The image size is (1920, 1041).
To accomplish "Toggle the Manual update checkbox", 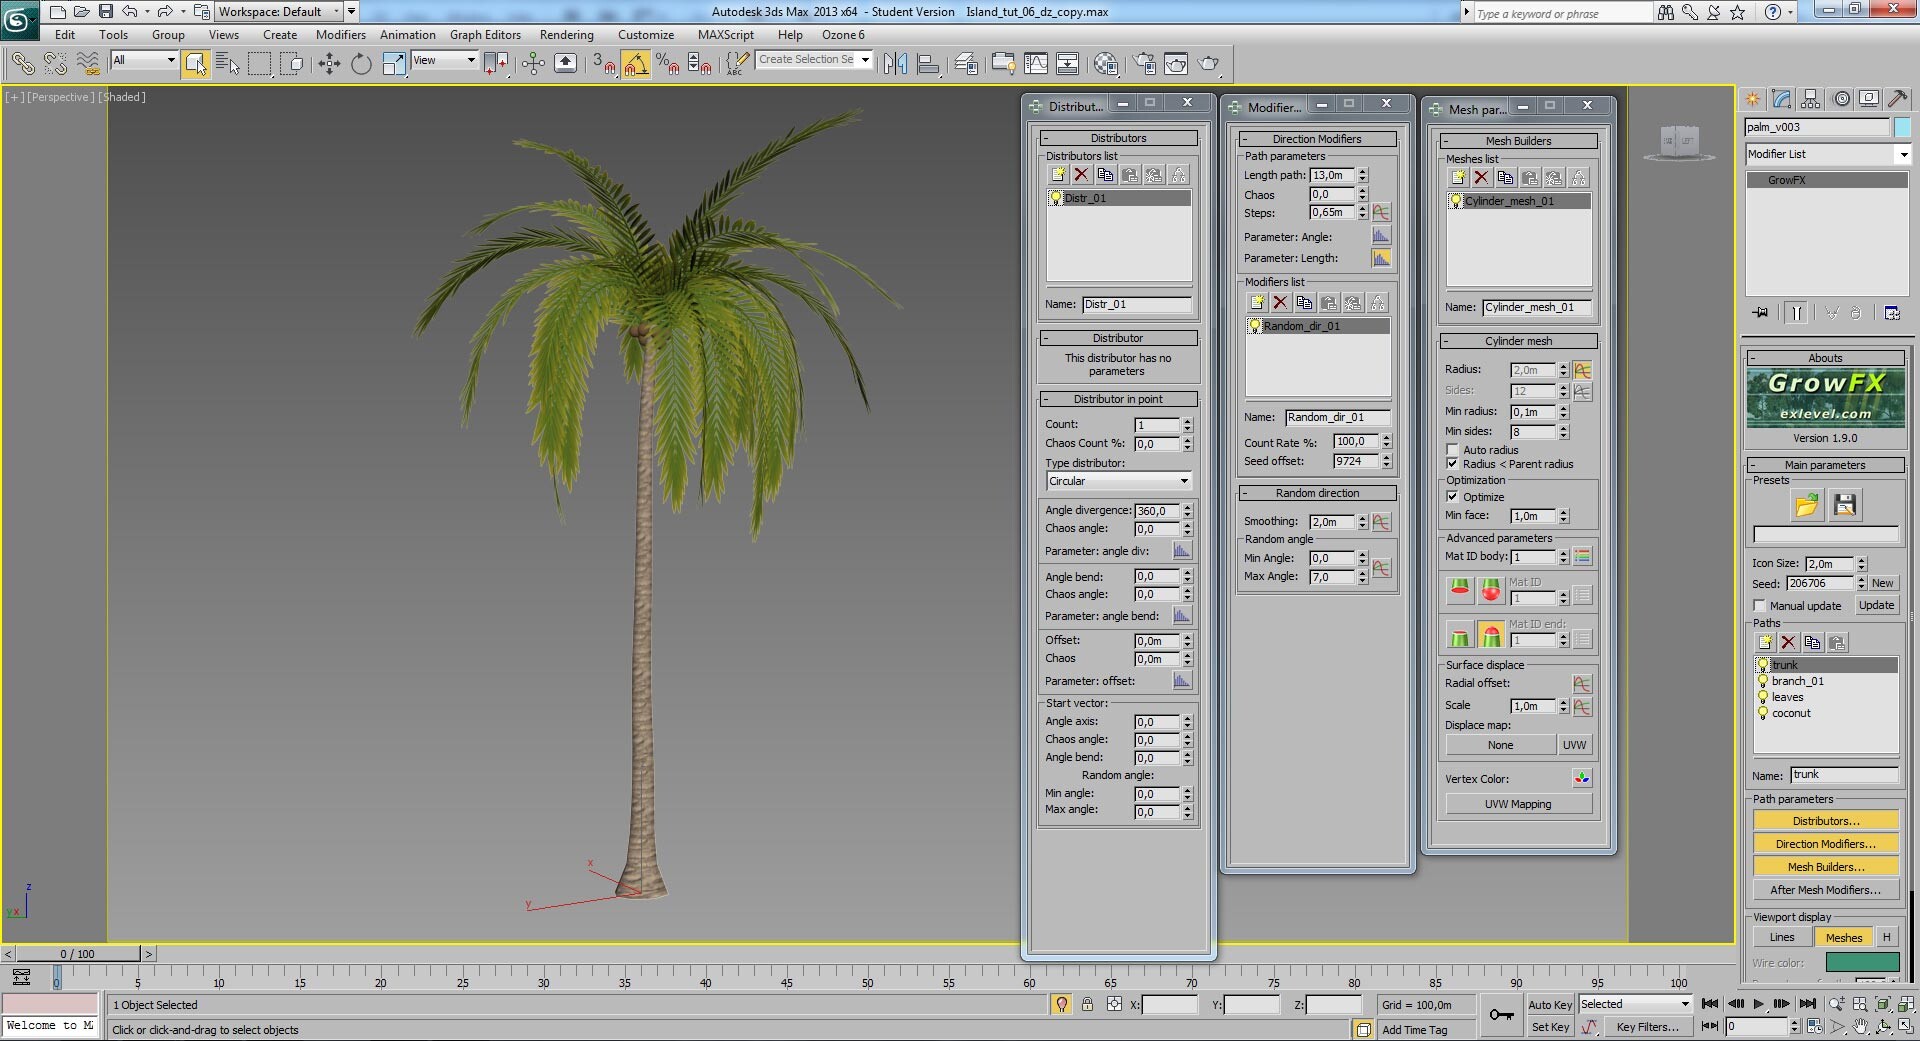I will point(1759,606).
